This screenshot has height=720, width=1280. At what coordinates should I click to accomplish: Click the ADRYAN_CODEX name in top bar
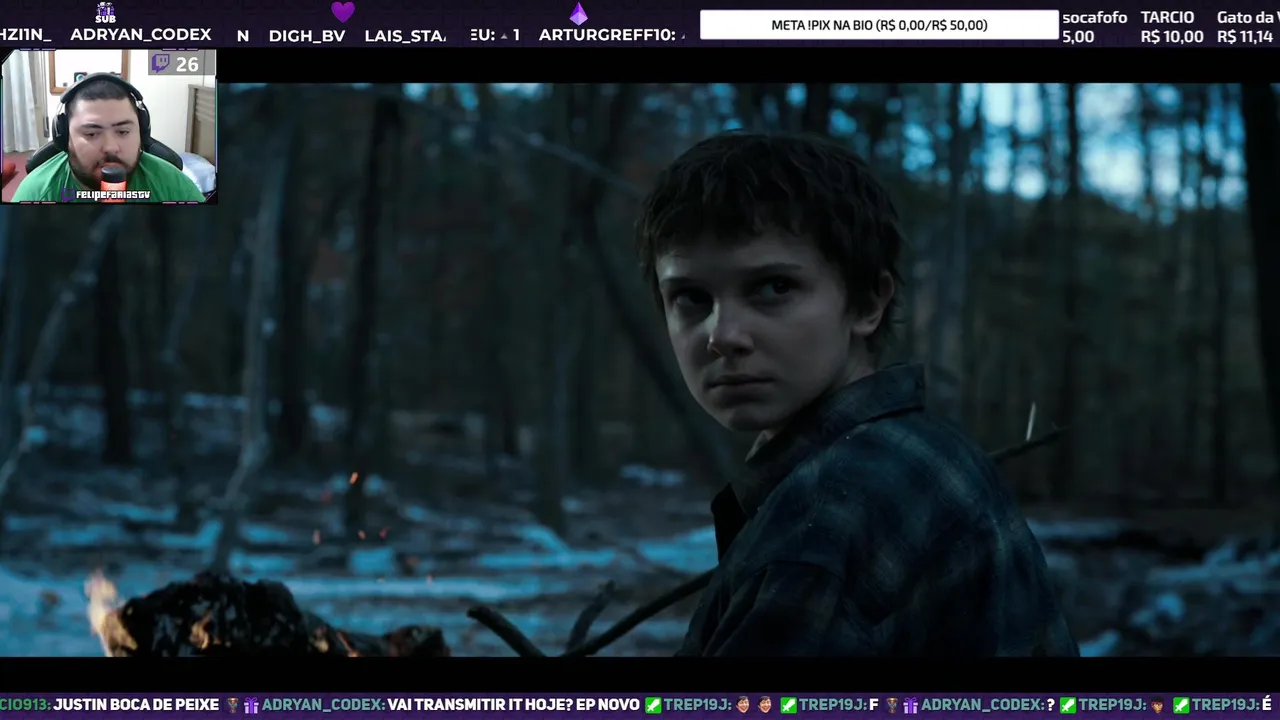pyautogui.click(x=141, y=35)
